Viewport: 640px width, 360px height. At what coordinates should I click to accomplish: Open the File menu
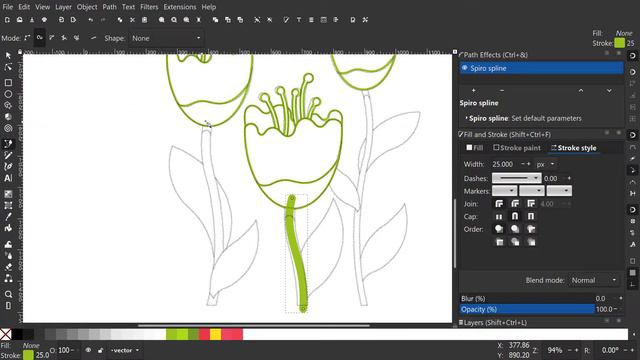7,7
